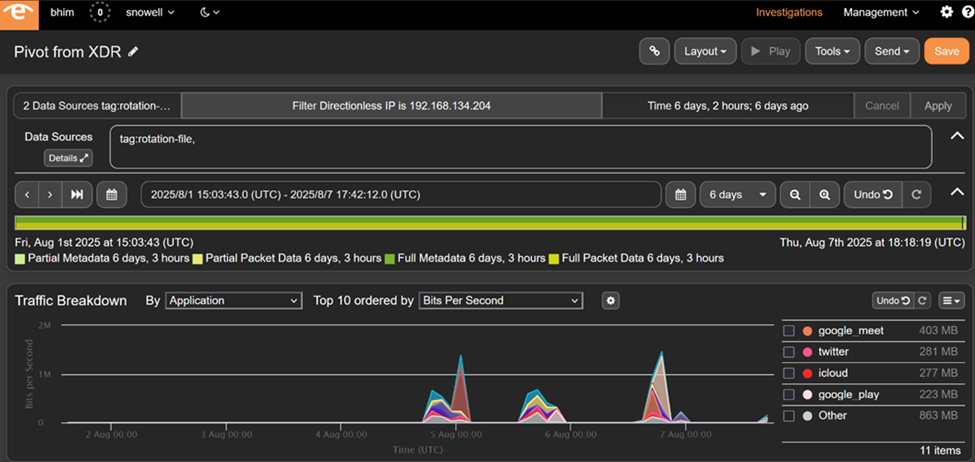Click the green data availability timeline bar
Image resolution: width=975 pixels, height=462 pixels.
pos(488,223)
